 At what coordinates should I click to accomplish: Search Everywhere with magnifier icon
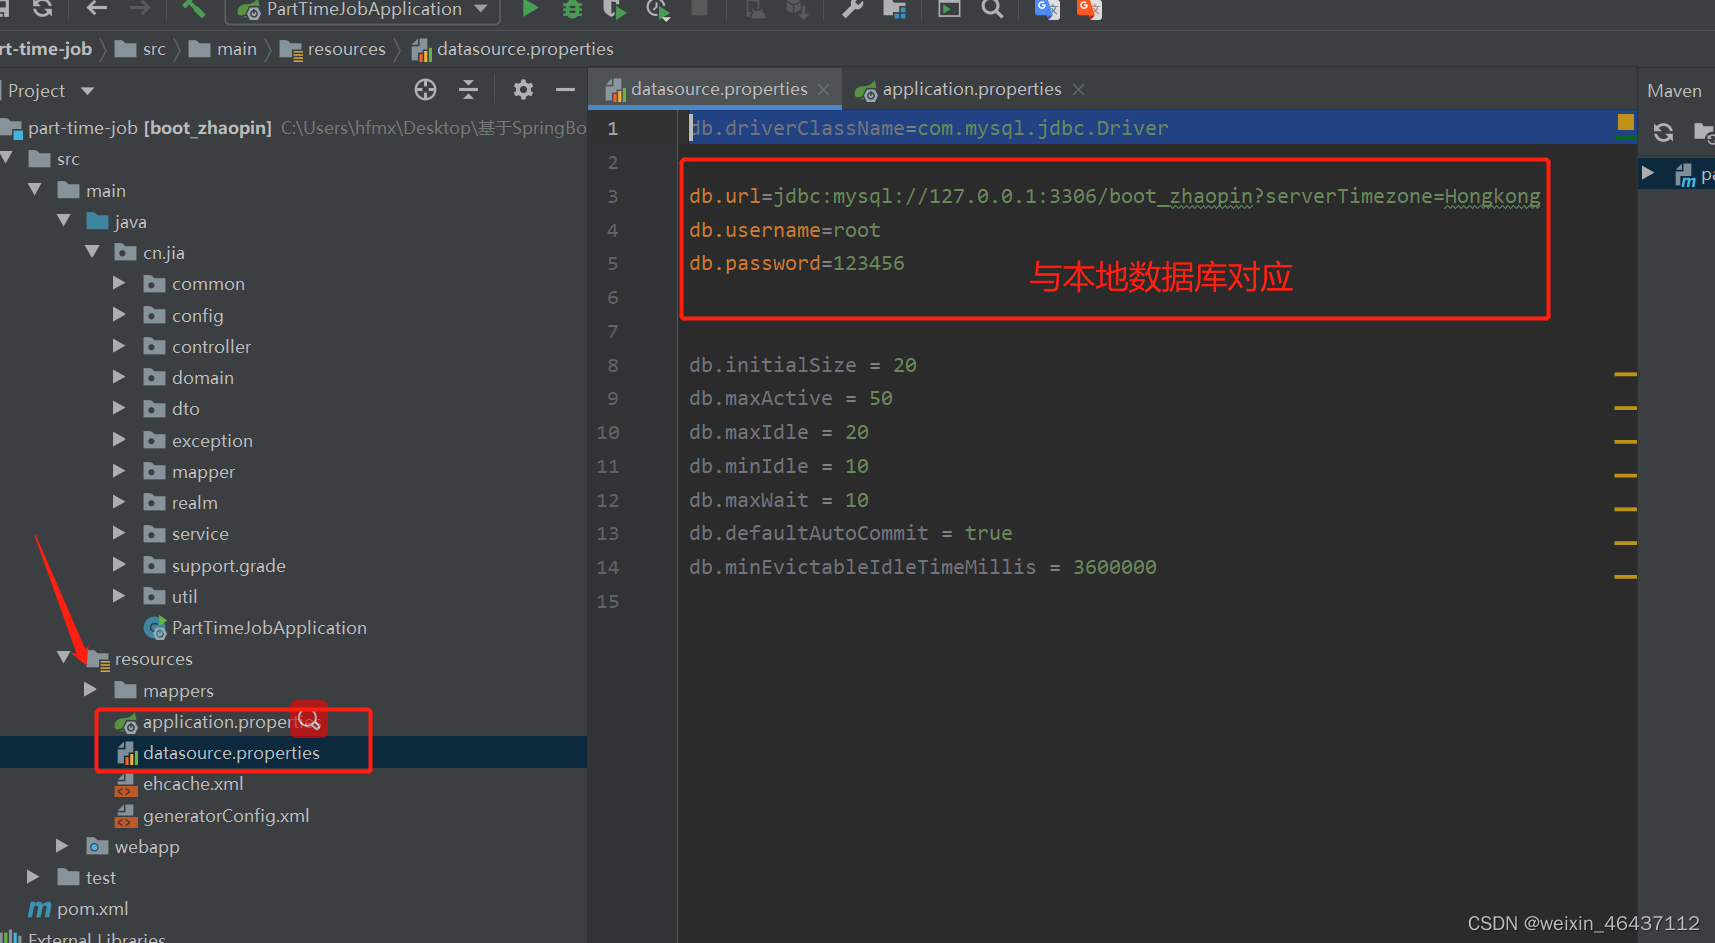992,9
